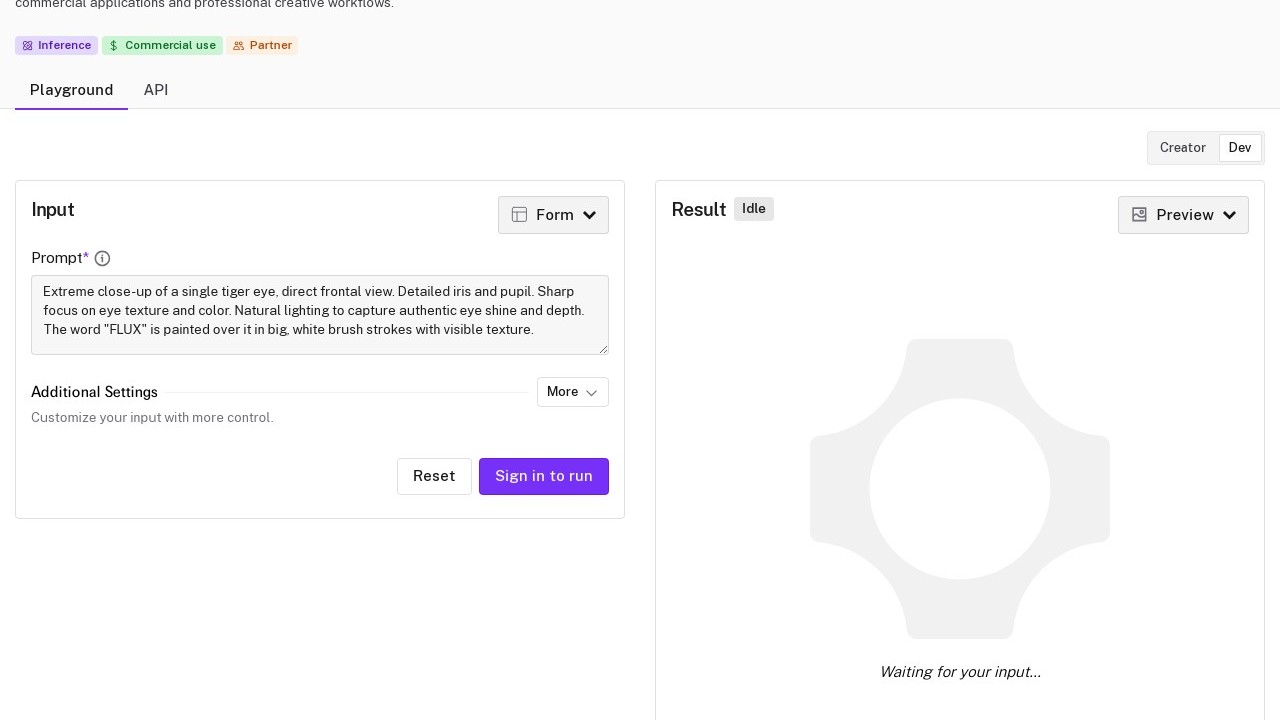The image size is (1280, 720).
Task: Click the info icon beside Prompt label
Action: click(x=102, y=259)
